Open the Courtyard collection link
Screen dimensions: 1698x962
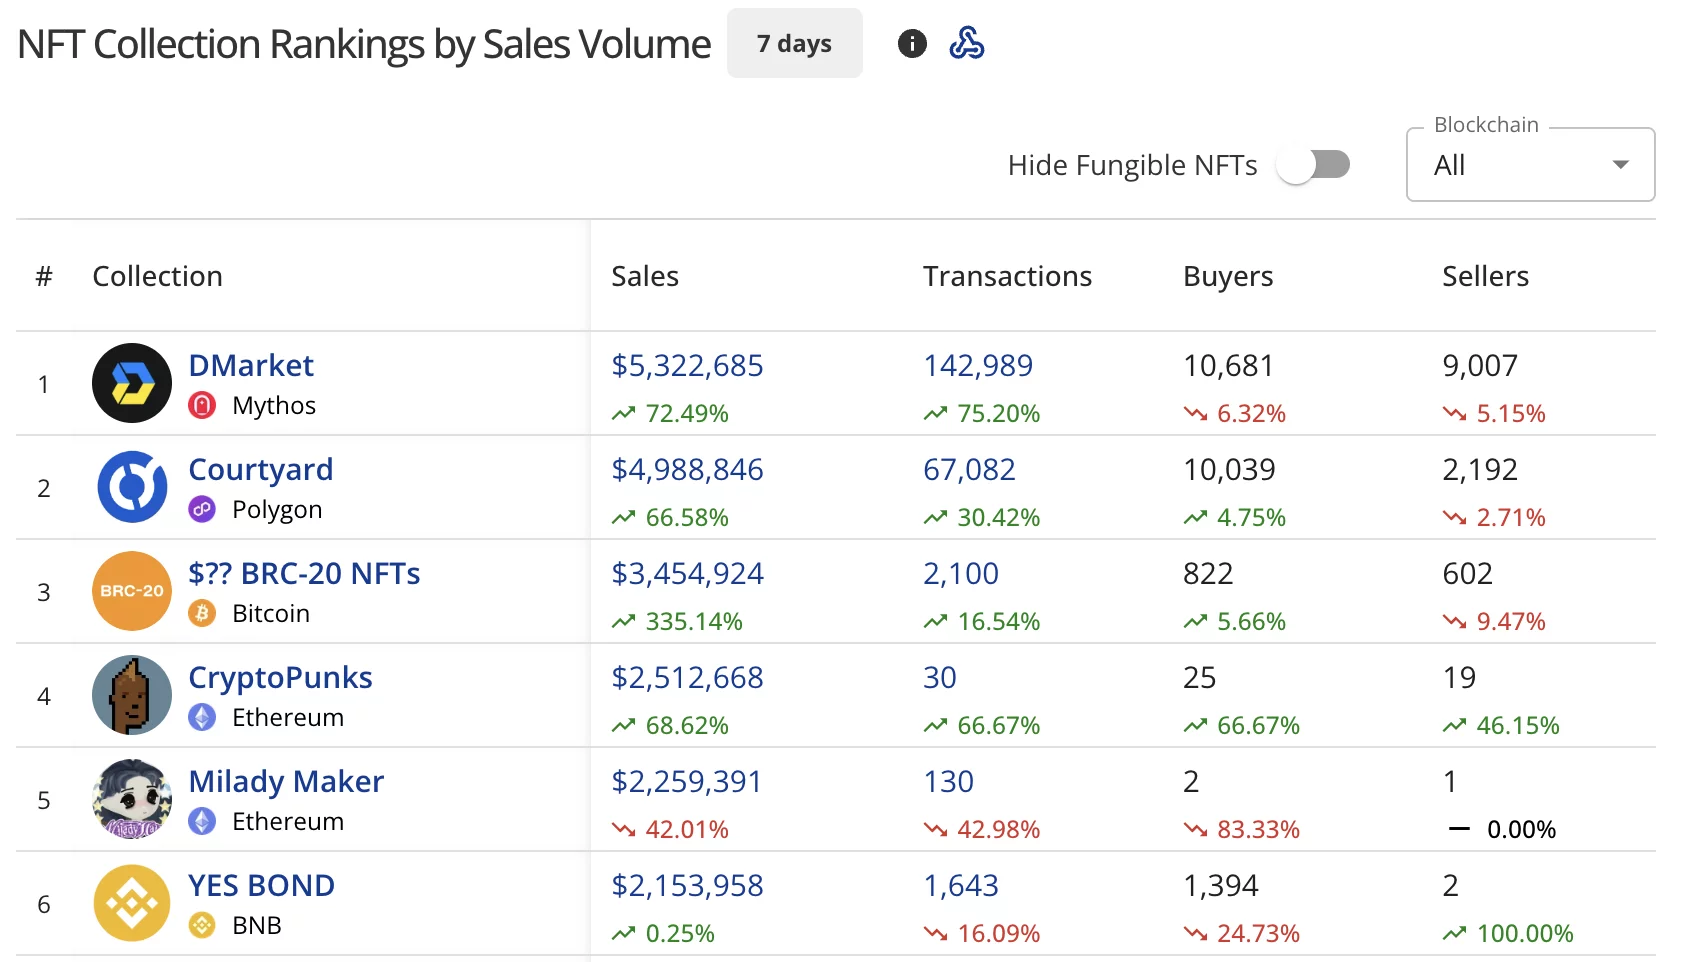[x=260, y=469]
